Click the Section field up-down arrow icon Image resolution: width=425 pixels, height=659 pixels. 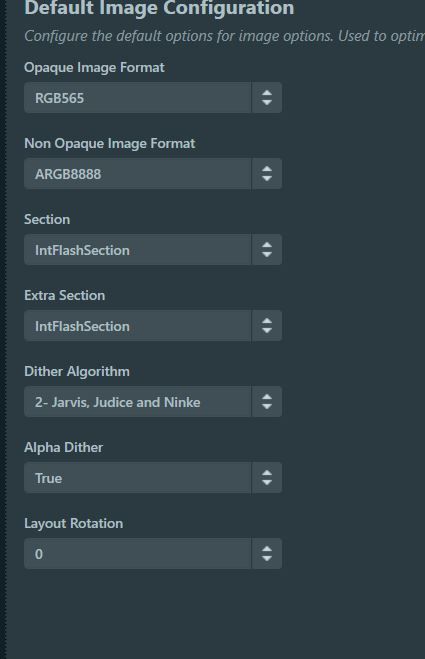tap(267, 250)
